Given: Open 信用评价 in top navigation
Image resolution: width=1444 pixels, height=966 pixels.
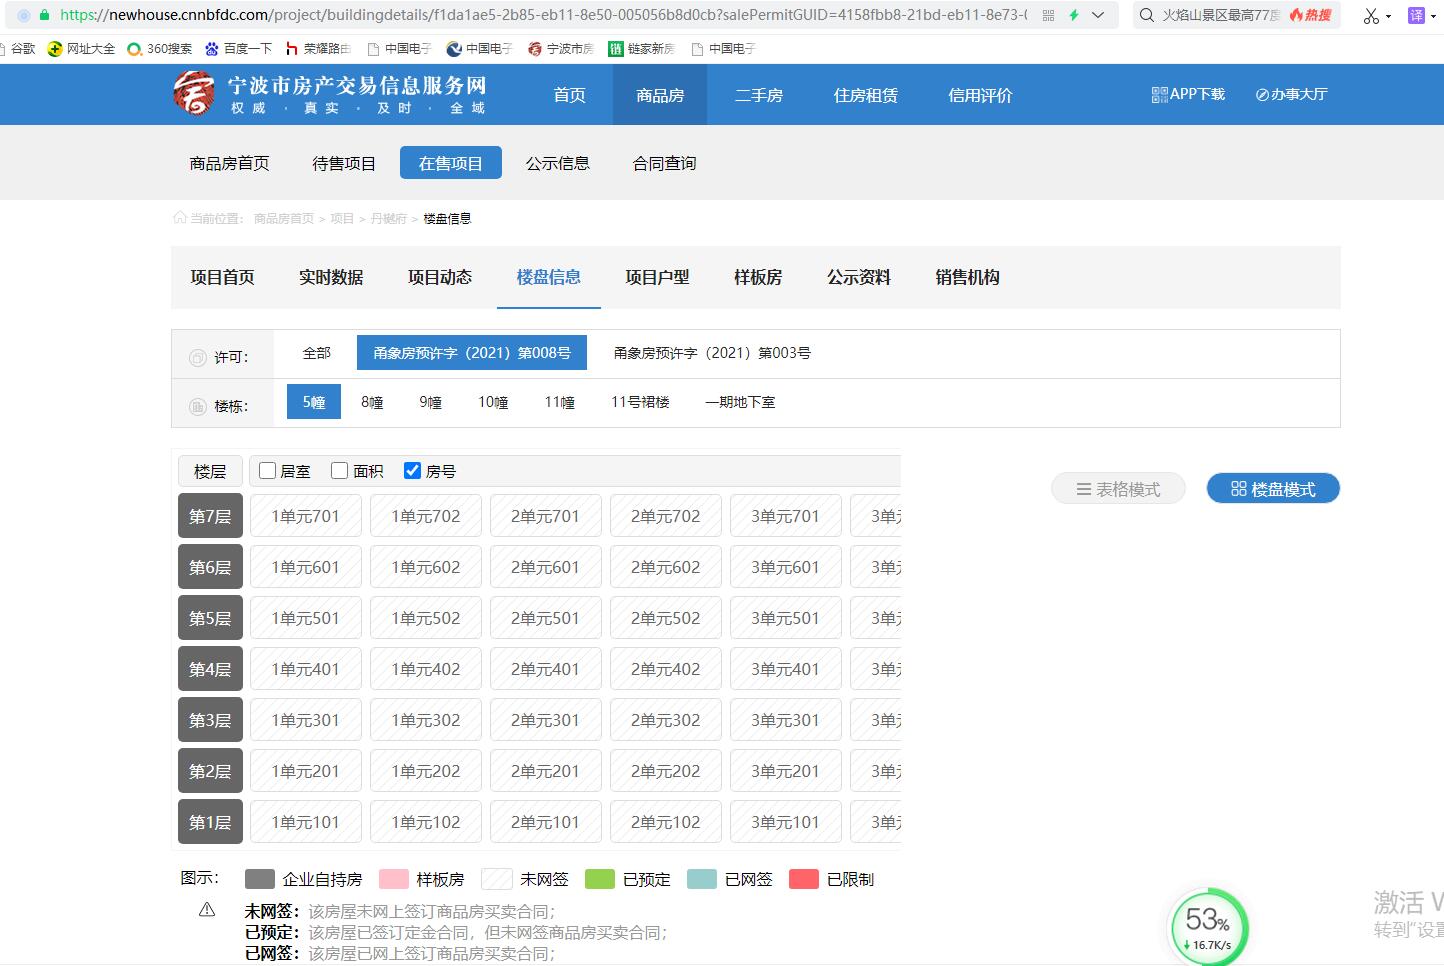Looking at the screenshot, I should pyautogui.click(x=980, y=95).
